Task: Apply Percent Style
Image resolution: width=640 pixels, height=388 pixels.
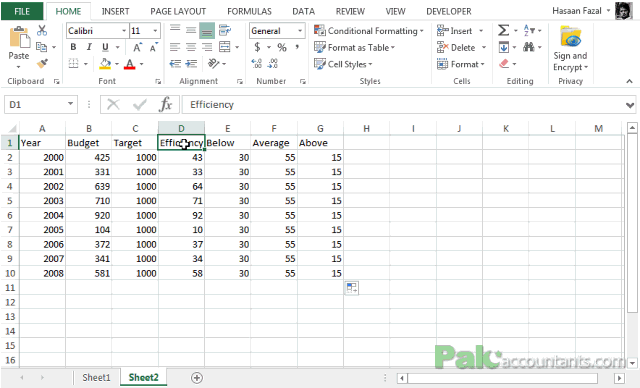Action: [x=282, y=47]
